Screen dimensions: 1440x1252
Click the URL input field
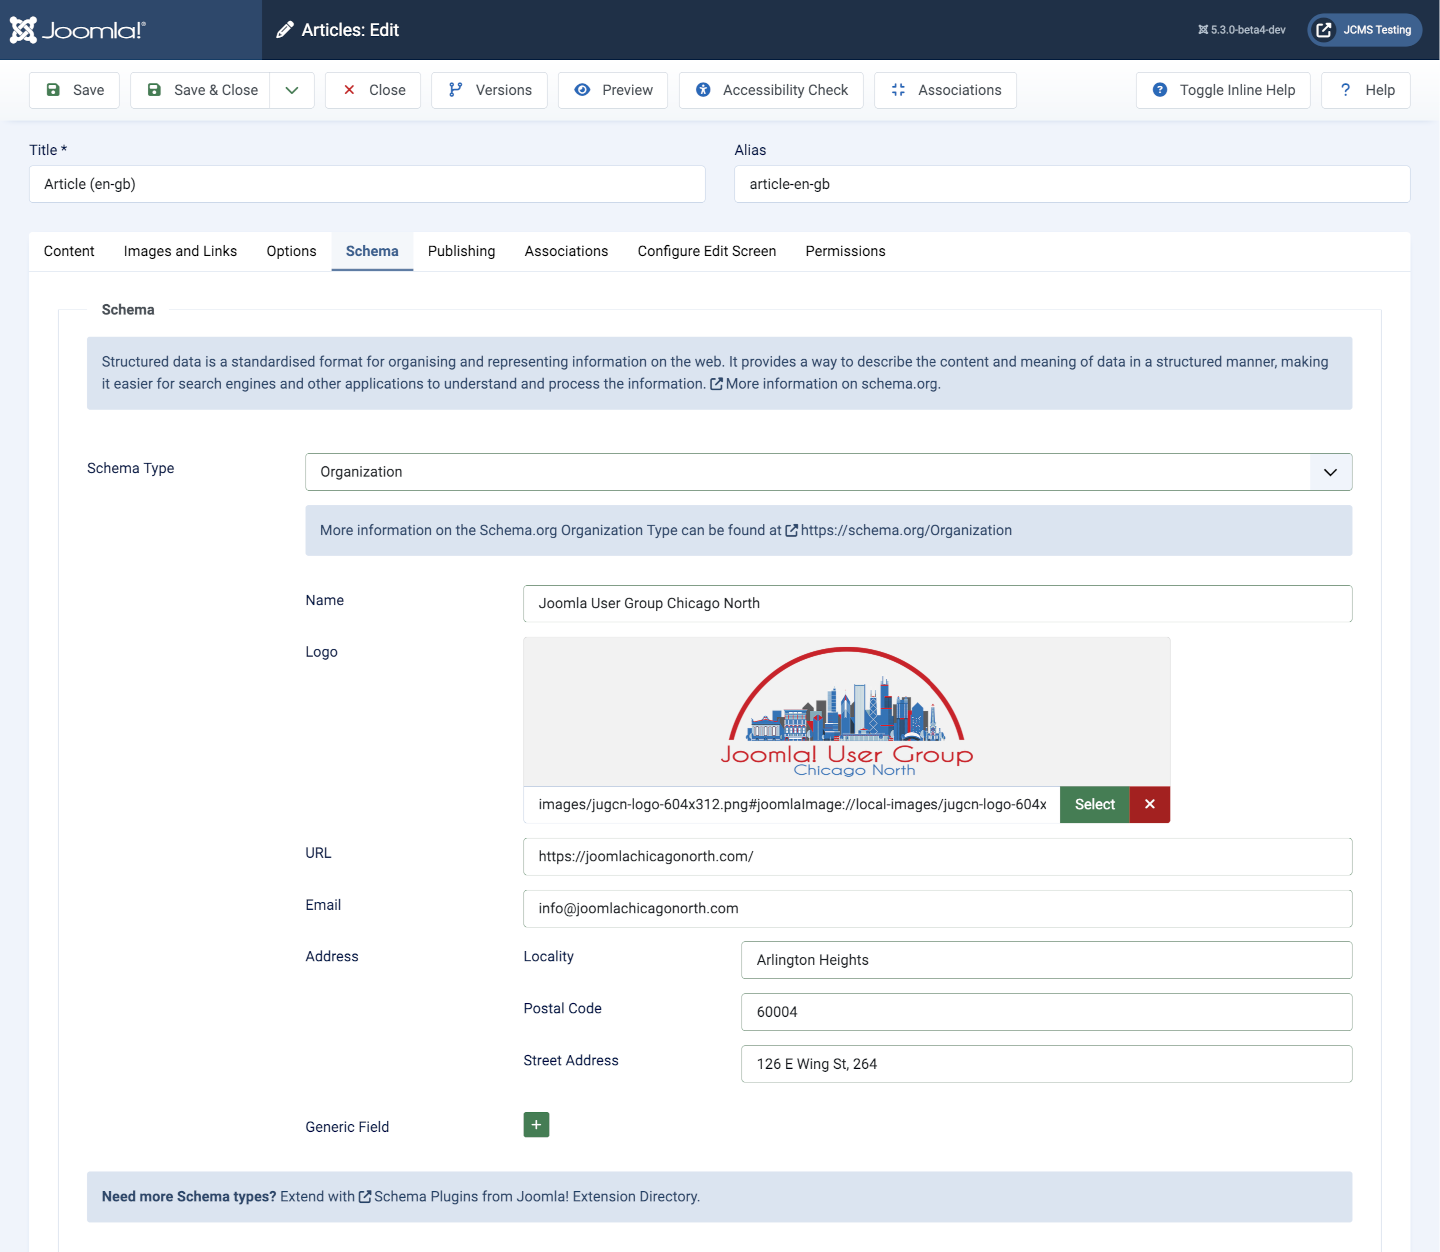click(x=937, y=857)
